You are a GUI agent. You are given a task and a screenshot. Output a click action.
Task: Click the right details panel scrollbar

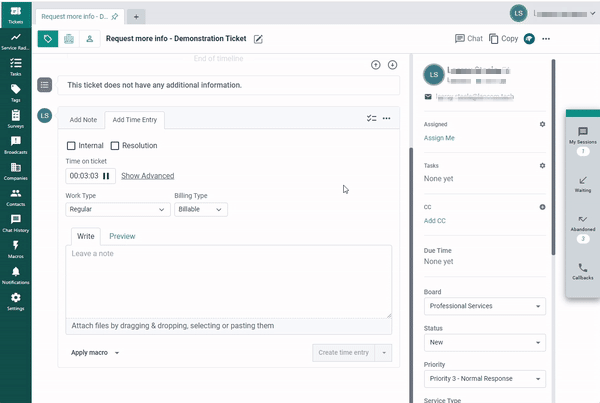[x=553, y=157]
